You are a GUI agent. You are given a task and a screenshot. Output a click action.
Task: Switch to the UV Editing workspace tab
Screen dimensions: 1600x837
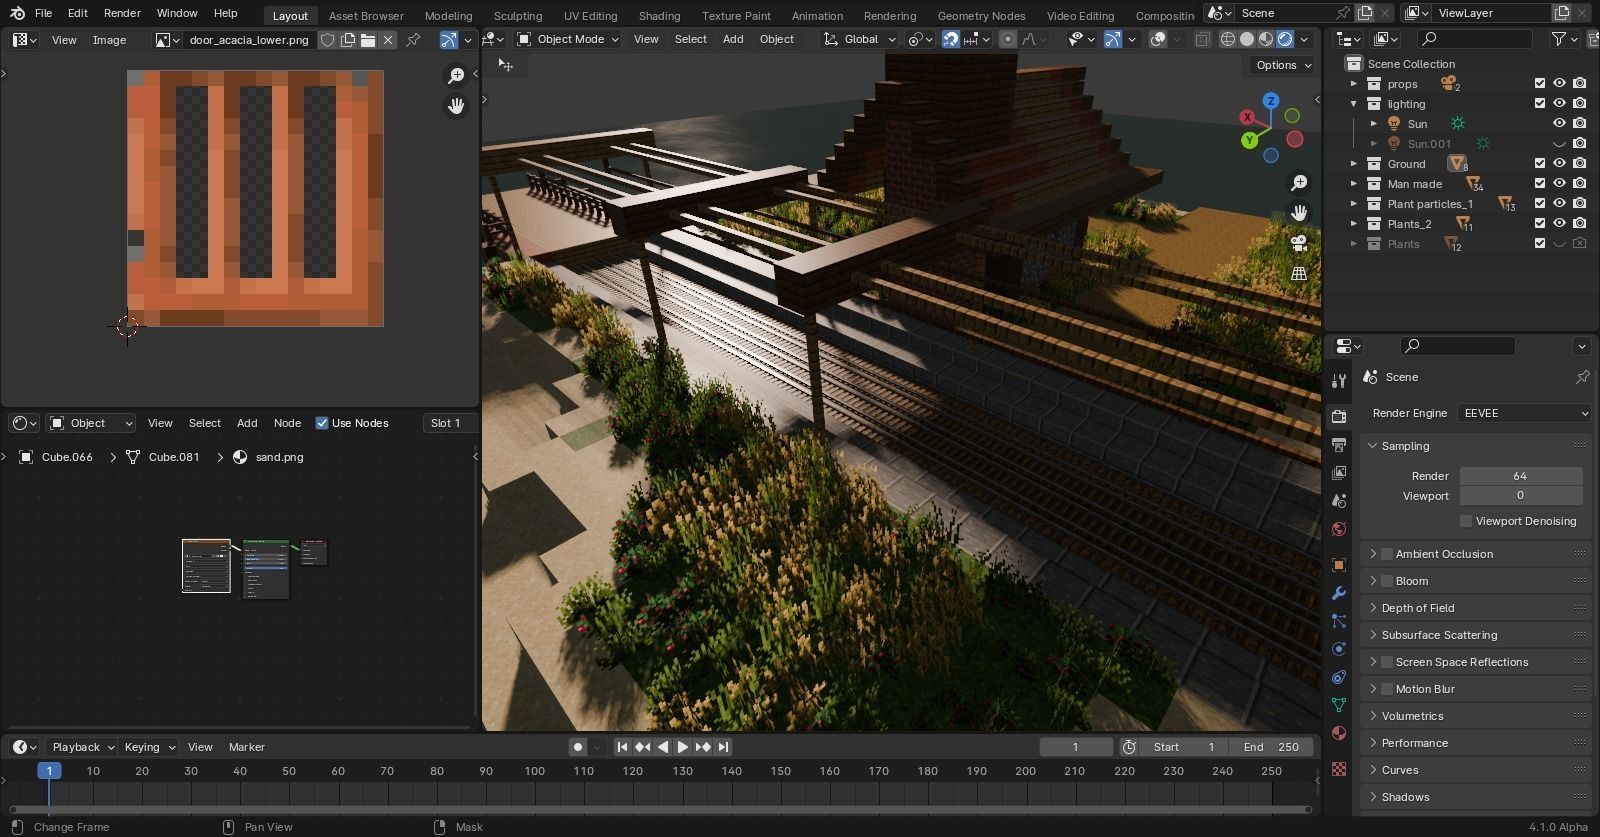pos(590,15)
